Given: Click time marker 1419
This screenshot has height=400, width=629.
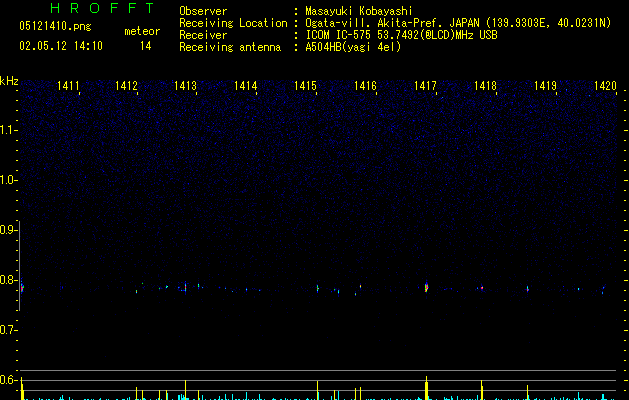Looking at the screenshot, I should point(546,86).
